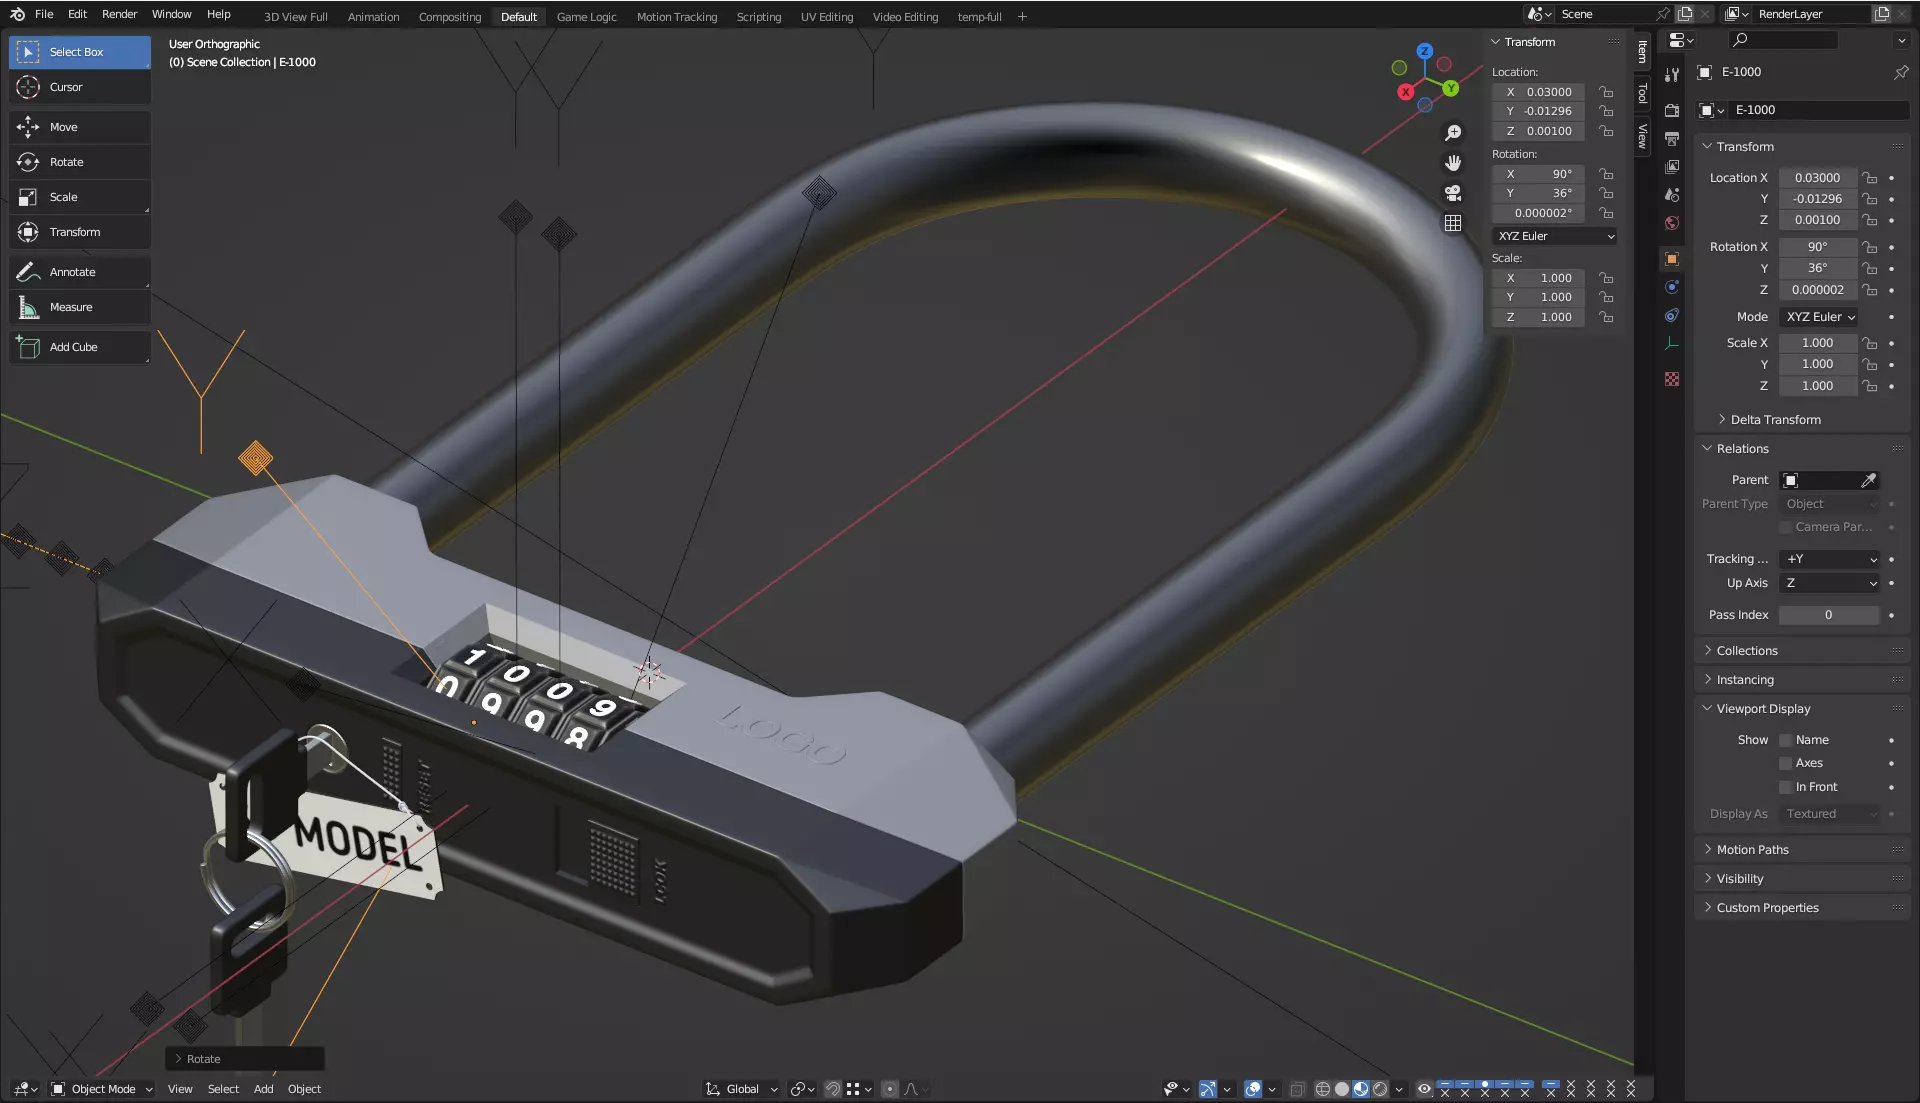Toggle lock on Properties Rotation X
1920x1103 pixels.
[x=1870, y=247]
